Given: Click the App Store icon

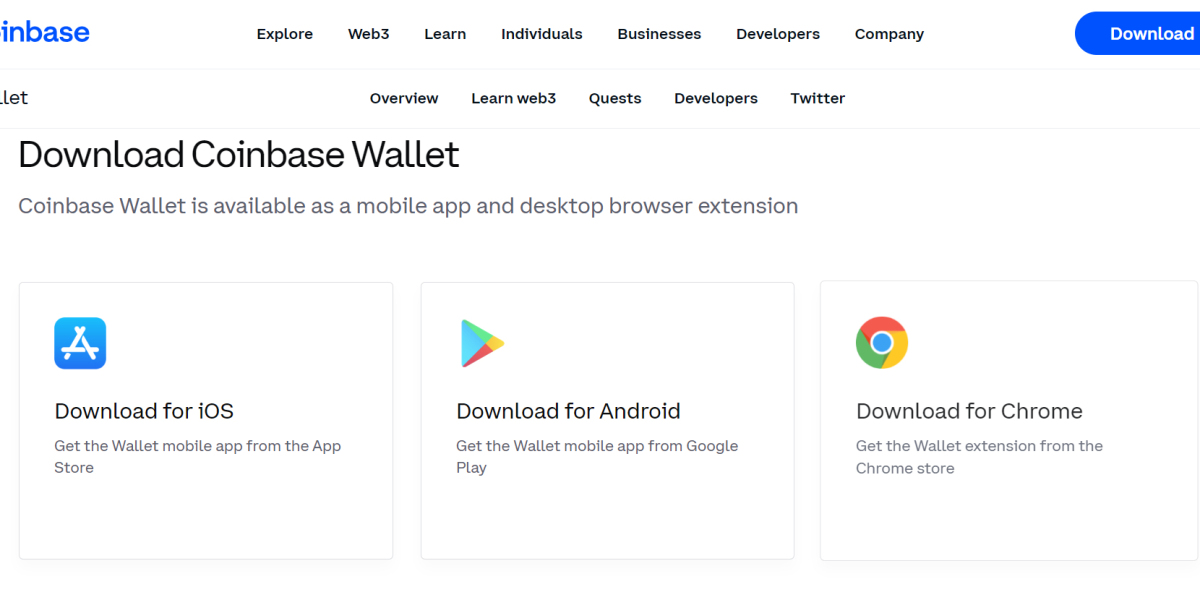Looking at the screenshot, I should [x=80, y=343].
